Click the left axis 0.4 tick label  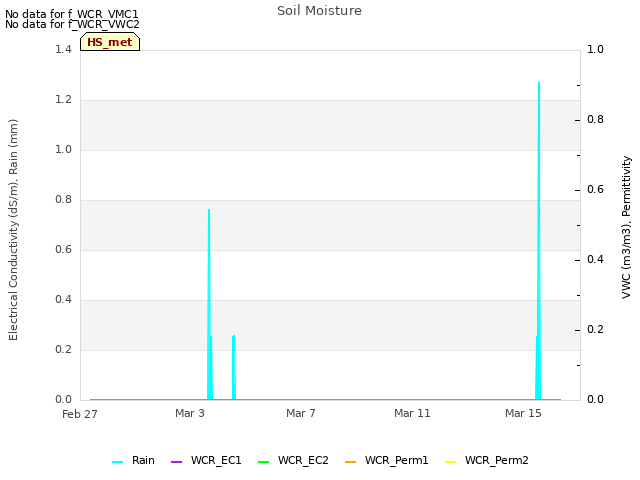63,300
